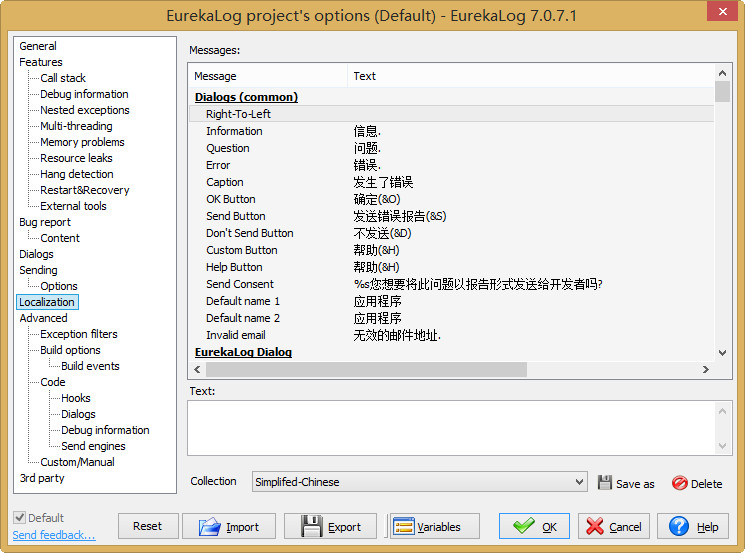Click the Dialogs (common) group header
The image size is (745, 553).
tap(246, 97)
